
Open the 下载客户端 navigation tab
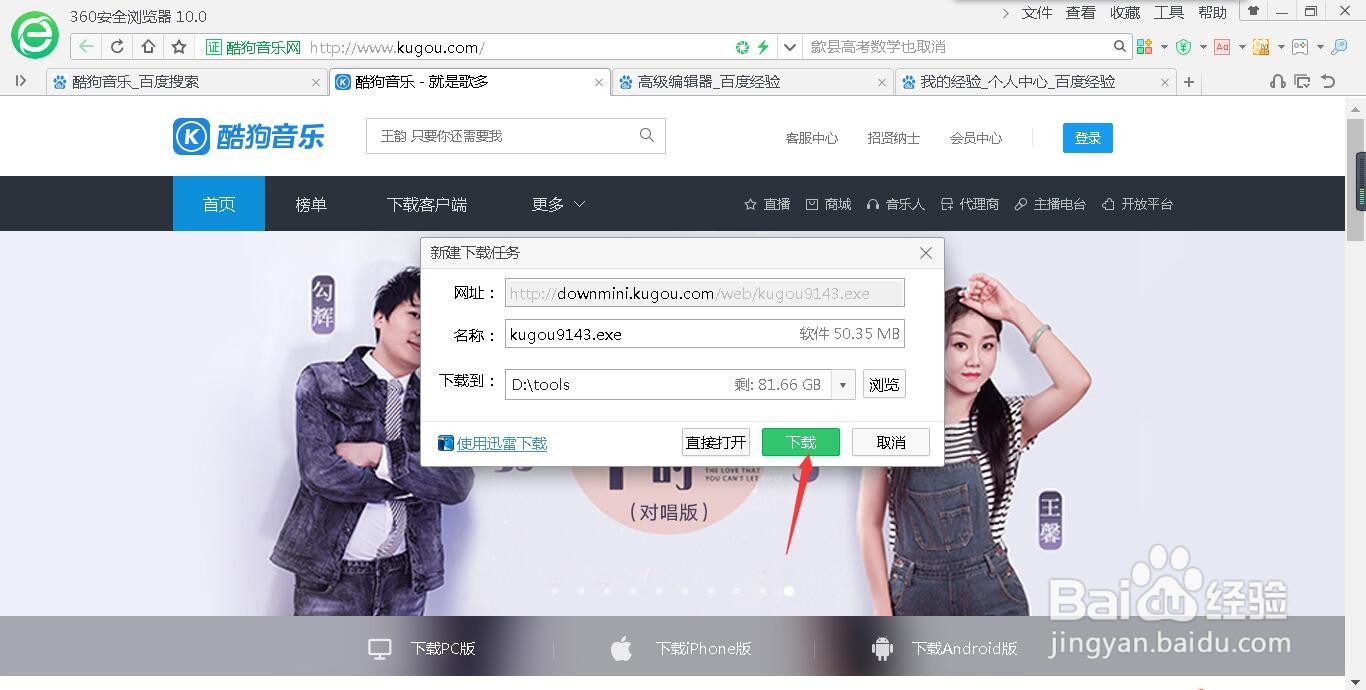click(427, 204)
